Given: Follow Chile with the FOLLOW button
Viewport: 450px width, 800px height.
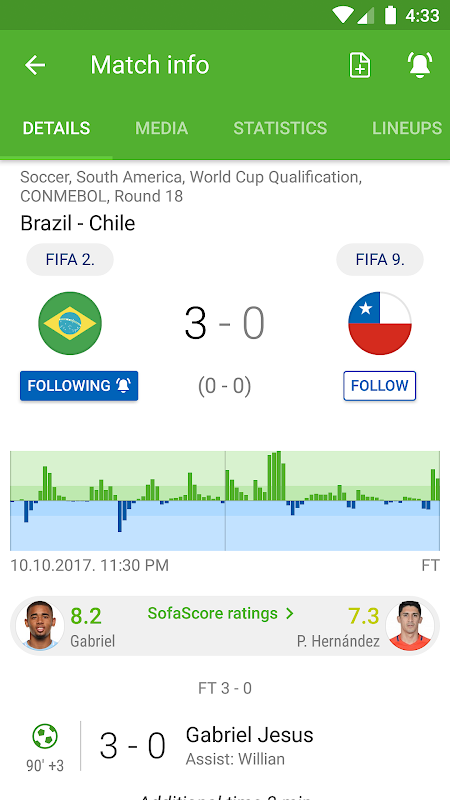Looking at the screenshot, I should 380,386.
